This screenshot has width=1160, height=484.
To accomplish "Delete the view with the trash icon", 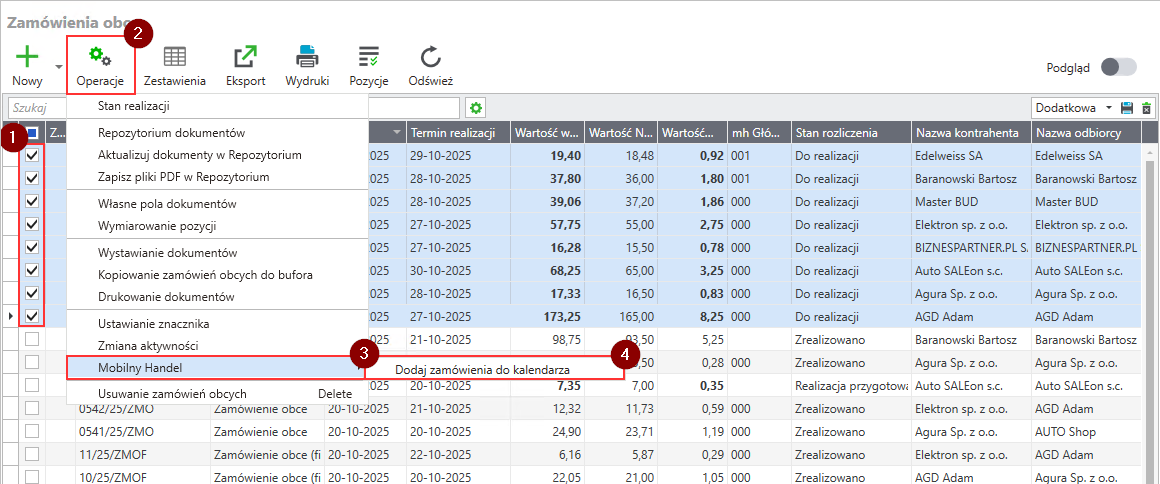I will pos(1146,108).
